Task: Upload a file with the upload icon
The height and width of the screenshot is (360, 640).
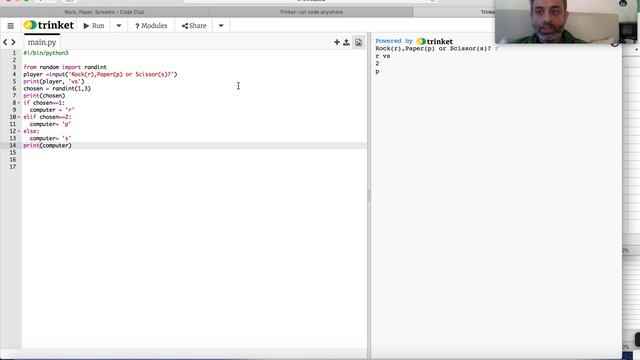Action: click(346, 42)
